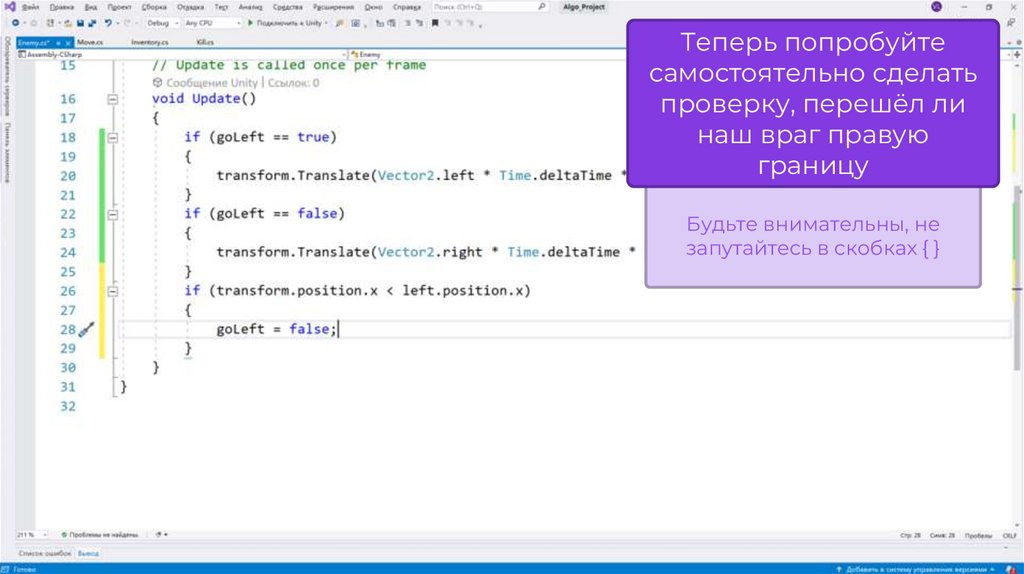Viewport: 1024px width, 574px height.
Task: Open the Assembly-CSharp project dropdown
Action: pyautogui.click(x=182, y=55)
